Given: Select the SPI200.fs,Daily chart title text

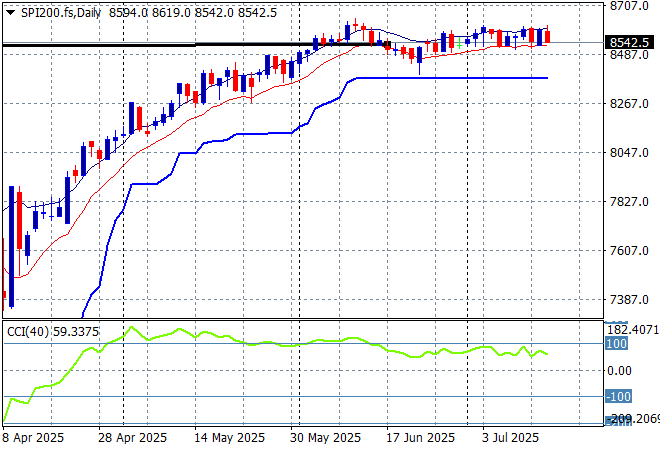Looking at the screenshot, I should [x=61, y=13].
